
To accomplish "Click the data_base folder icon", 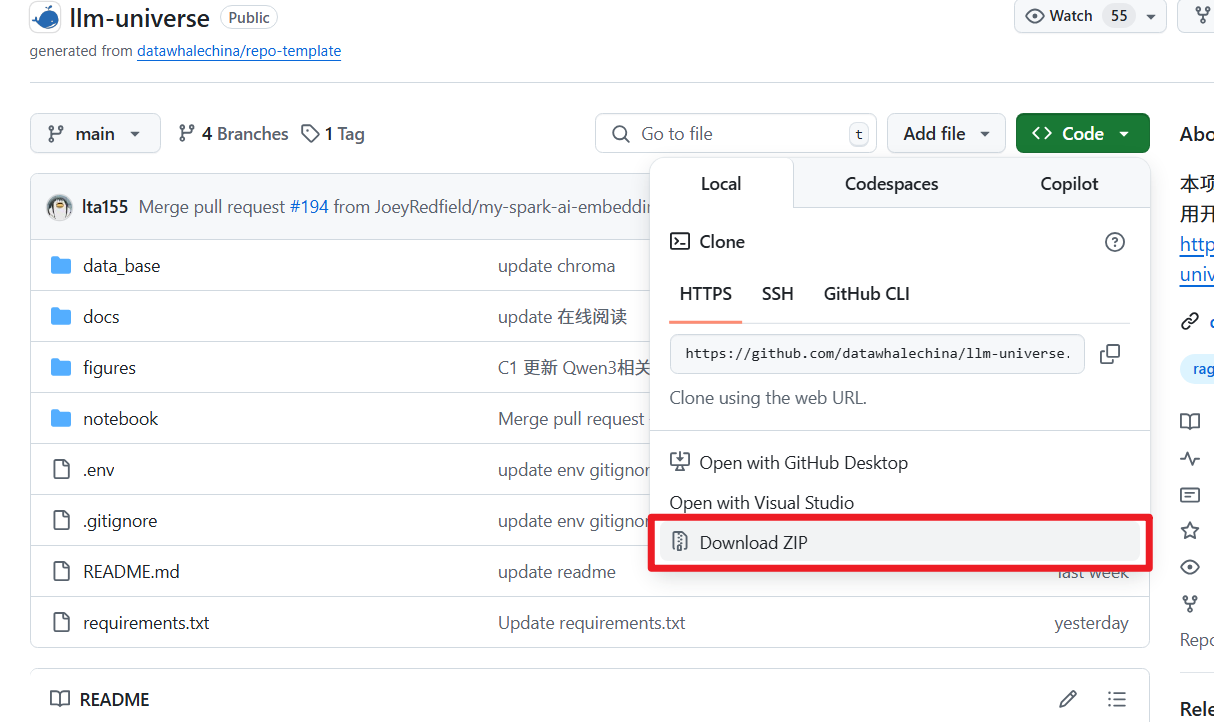I will [61, 265].
